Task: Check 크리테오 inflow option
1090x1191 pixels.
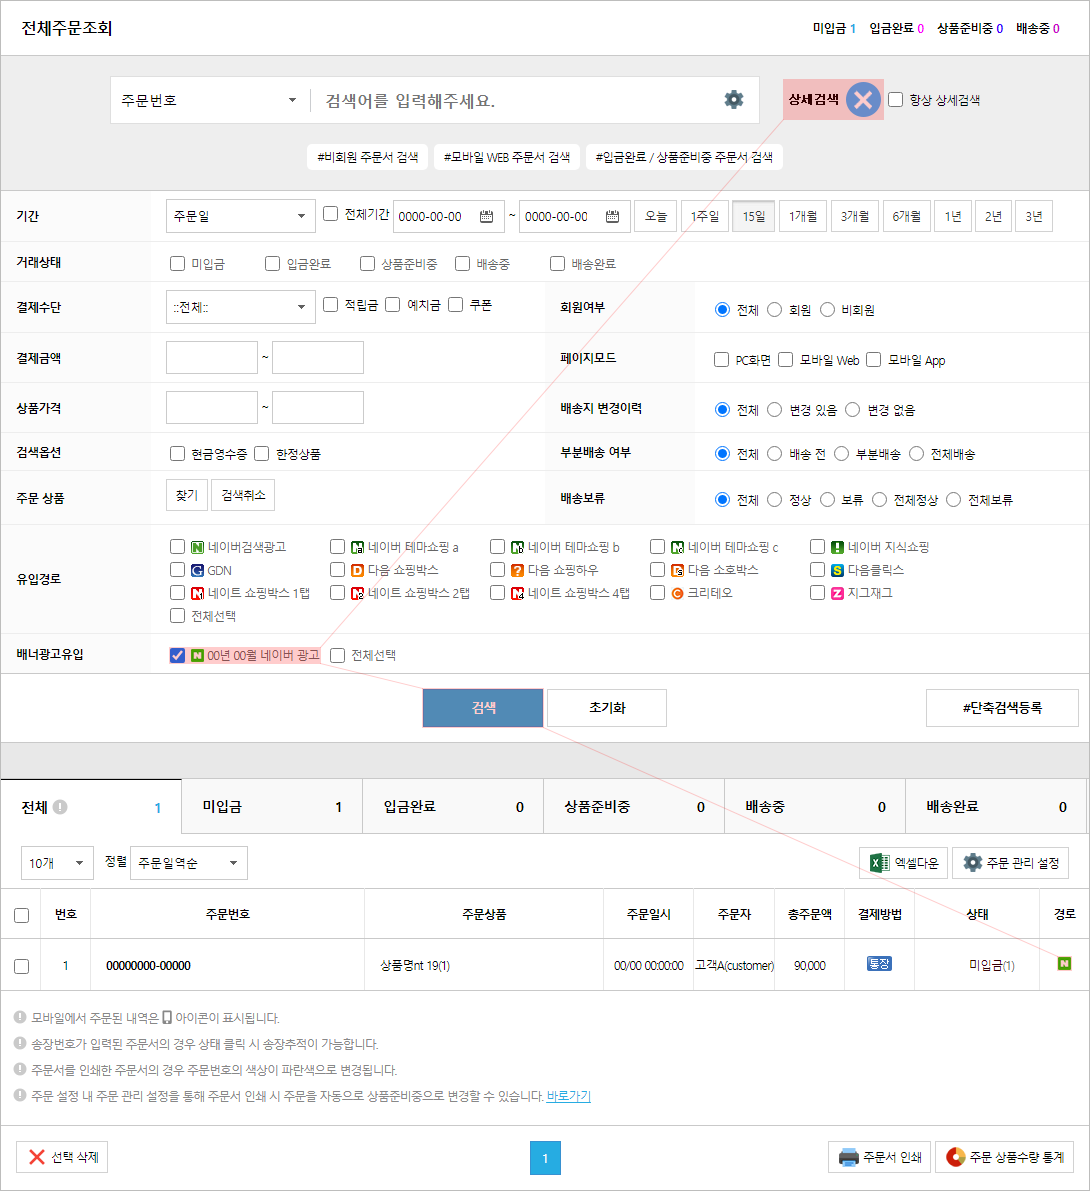Action: 658,592
